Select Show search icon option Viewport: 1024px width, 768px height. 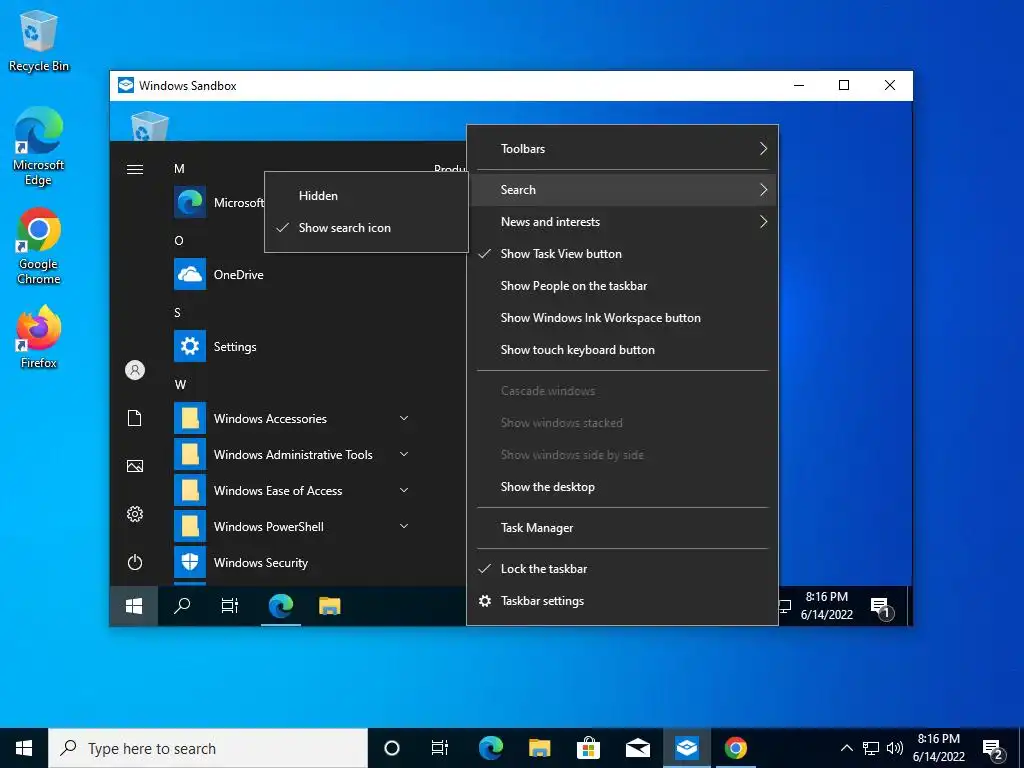click(x=366, y=227)
